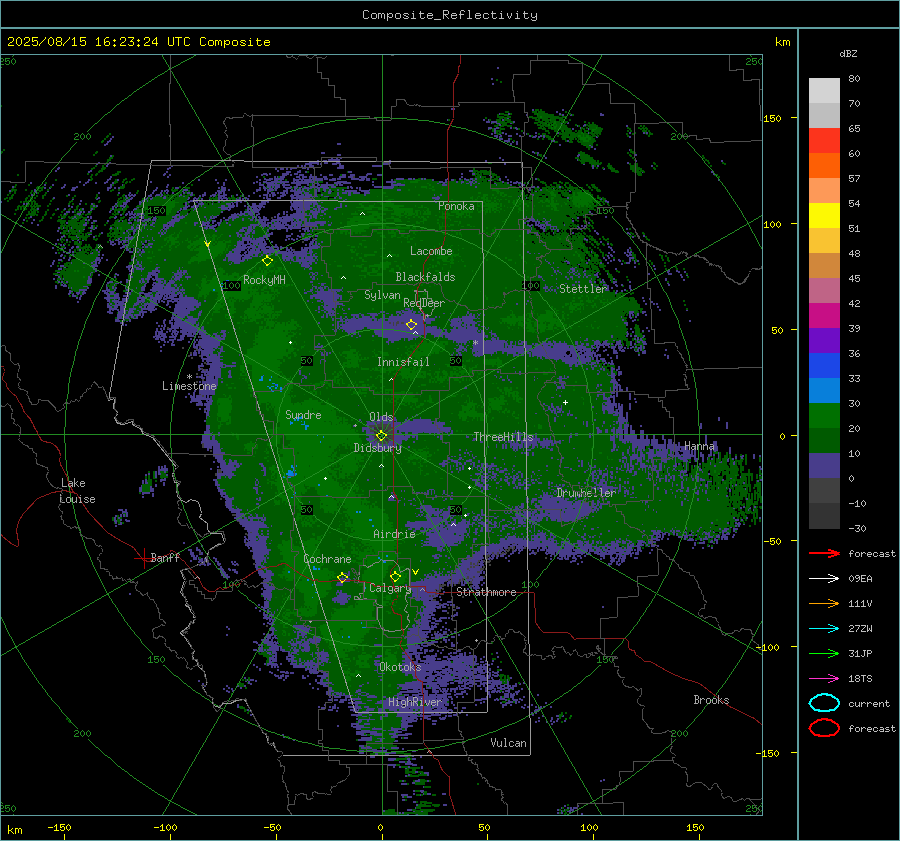The width and height of the screenshot is (900, 841).
Task: Select the yellow diamond marker at RedDeer
Action: pos(412,325)
